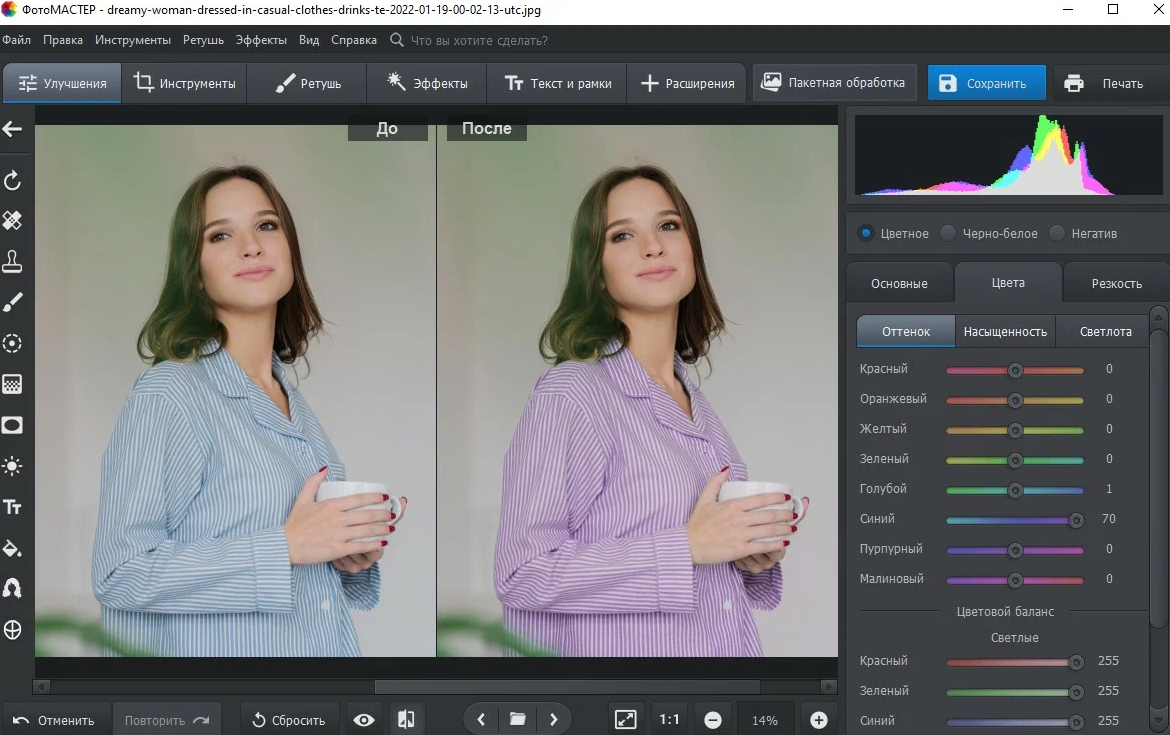1170x735 pixels.
Task: Open the Основные panel tab
Action: (x=899, y=284)
